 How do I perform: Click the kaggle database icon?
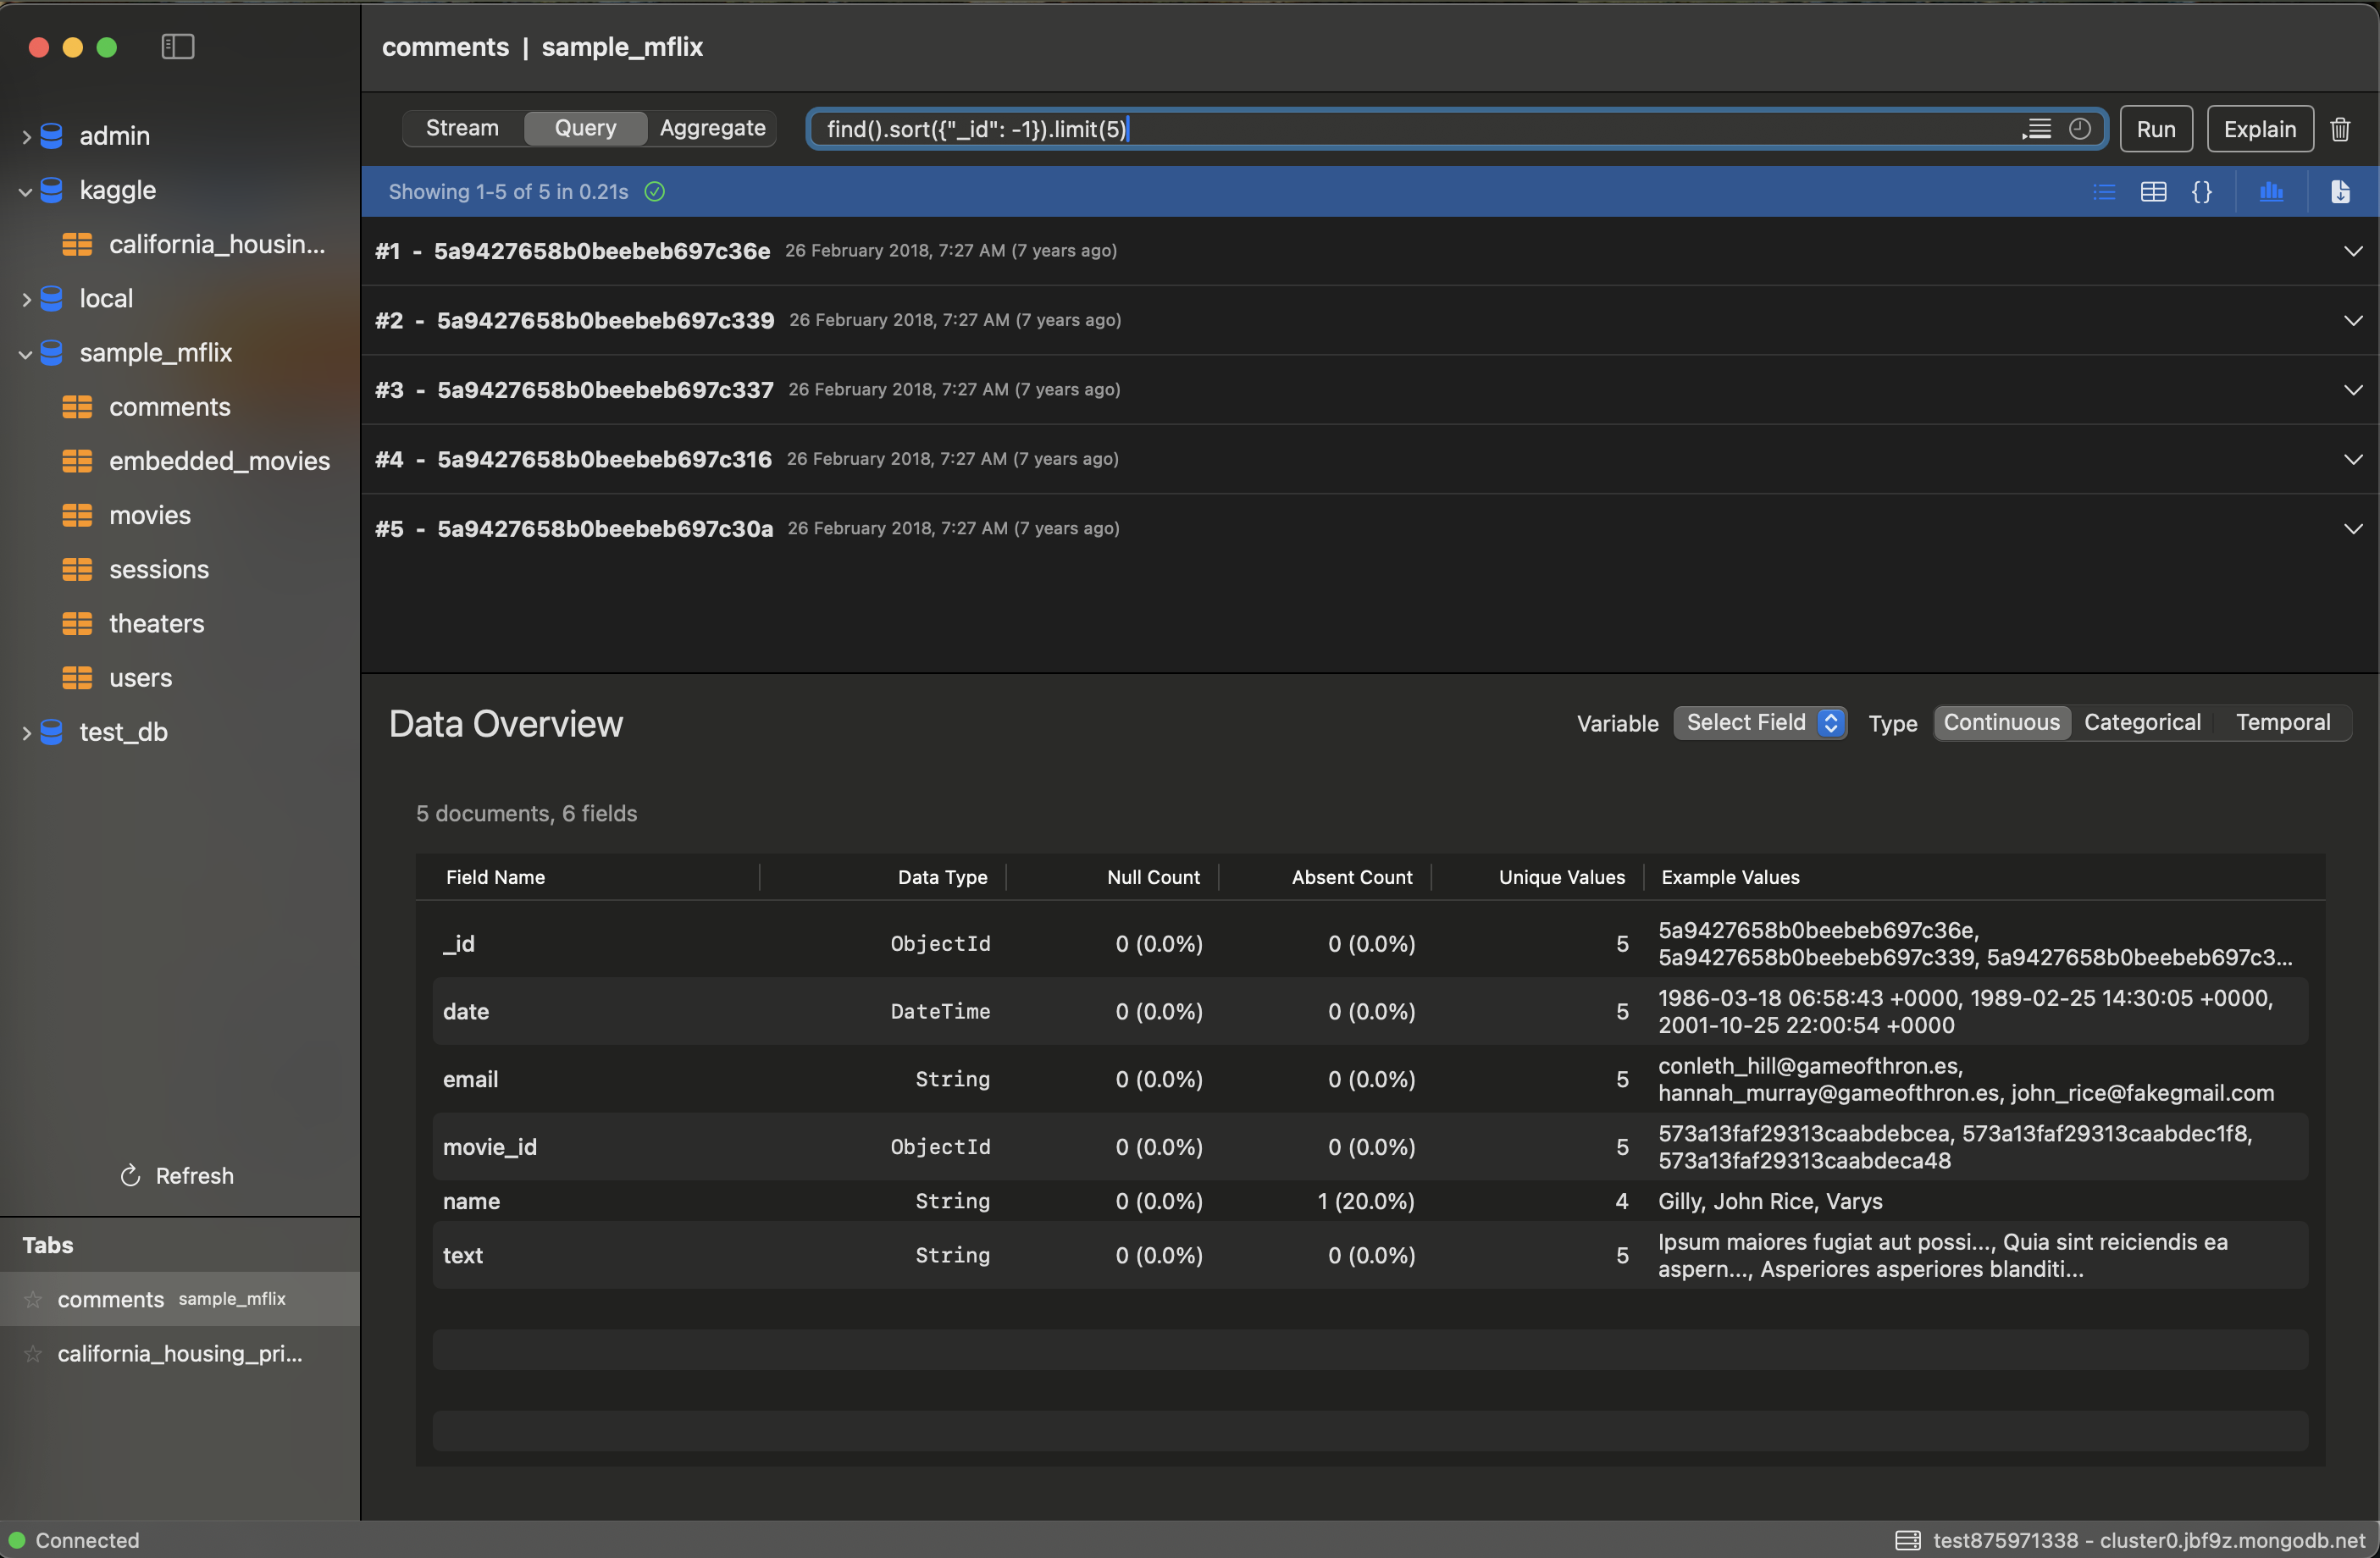click(52, 190)
